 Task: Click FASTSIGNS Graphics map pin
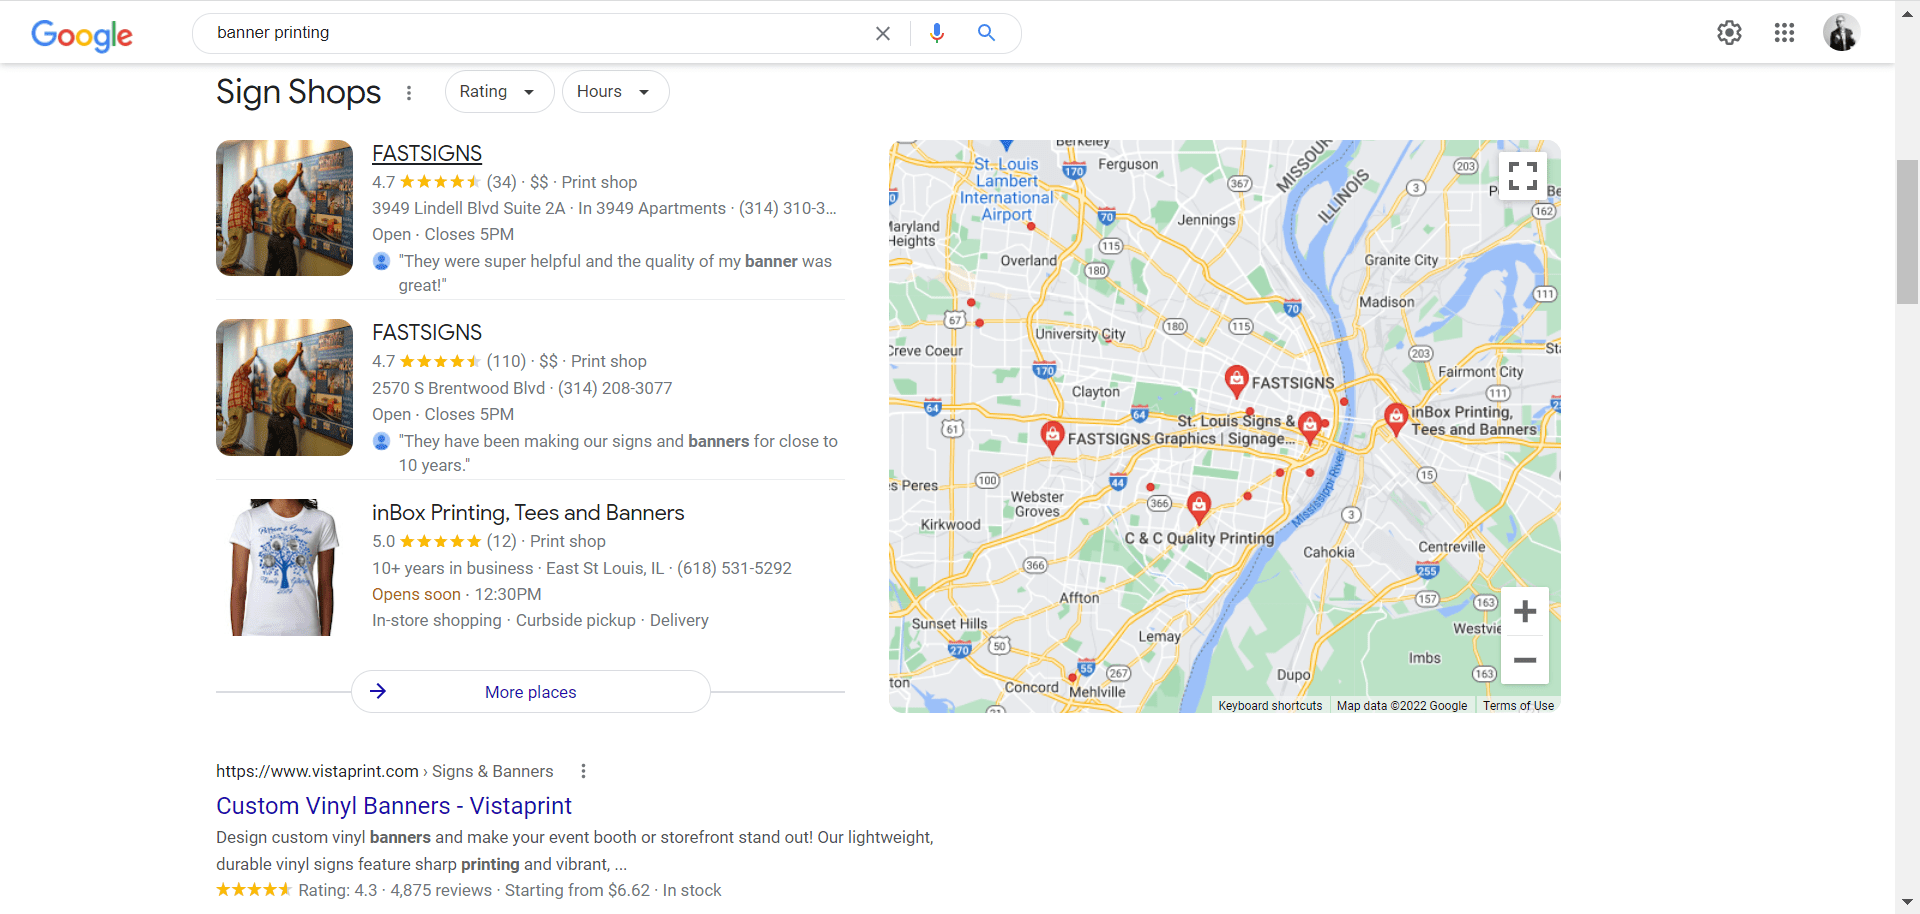coord(1052,437)
